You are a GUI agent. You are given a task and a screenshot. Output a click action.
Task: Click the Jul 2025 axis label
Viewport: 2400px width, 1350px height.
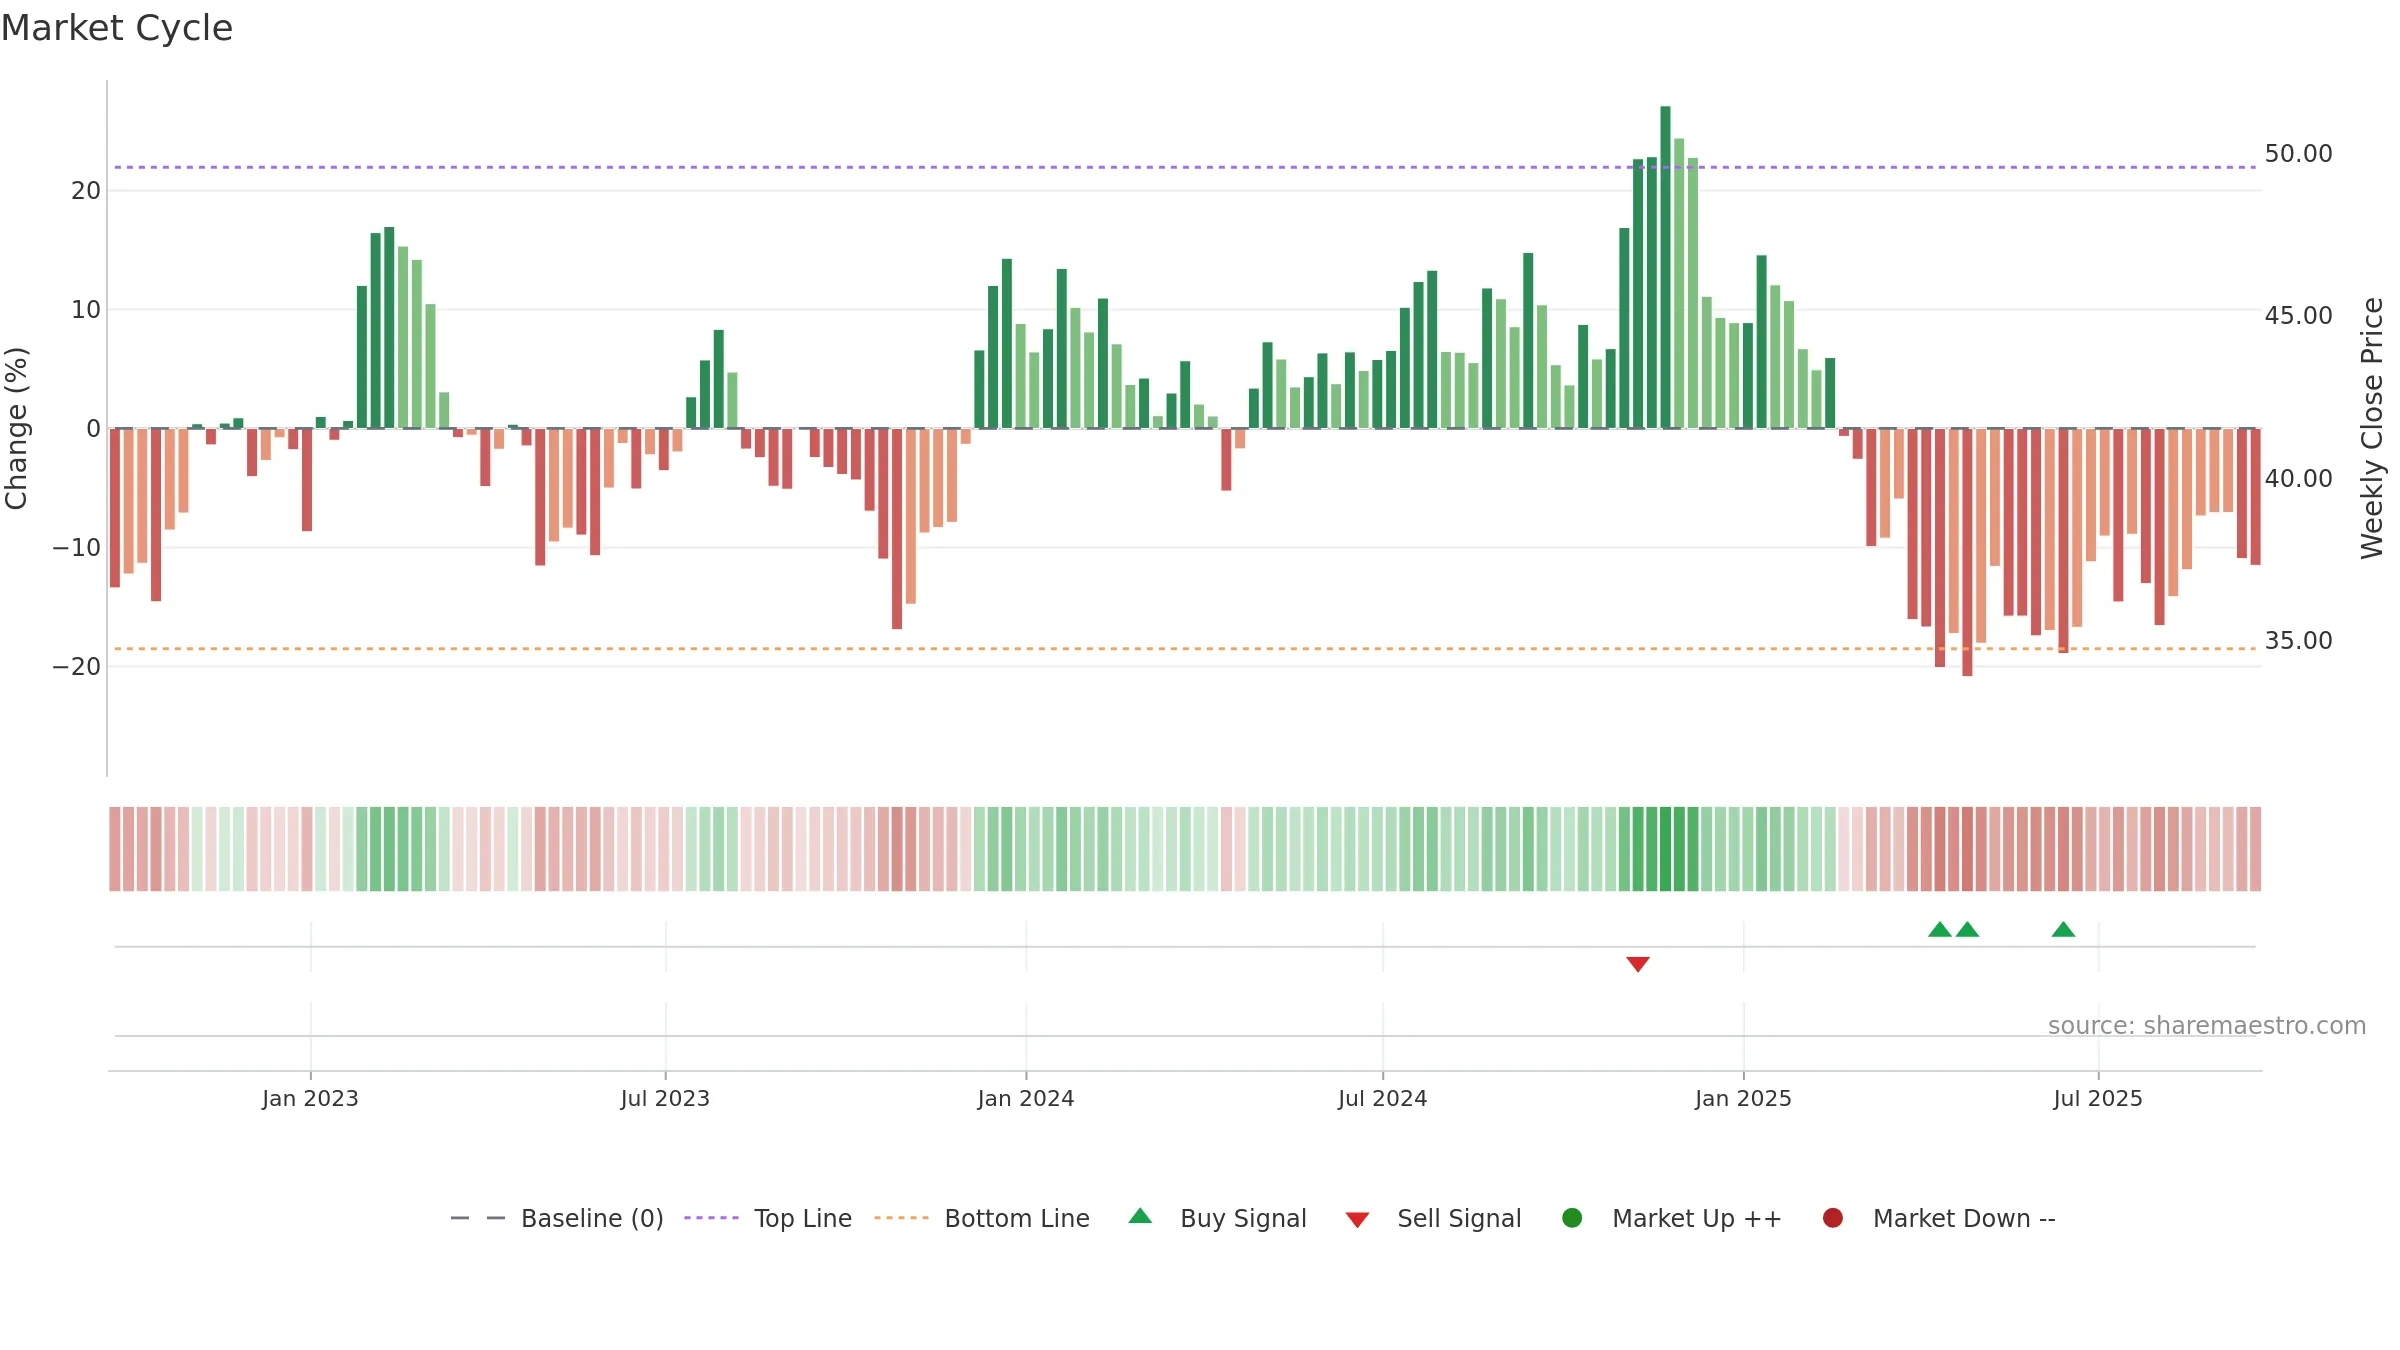pyautogui.click(x=2098, y=1099)
